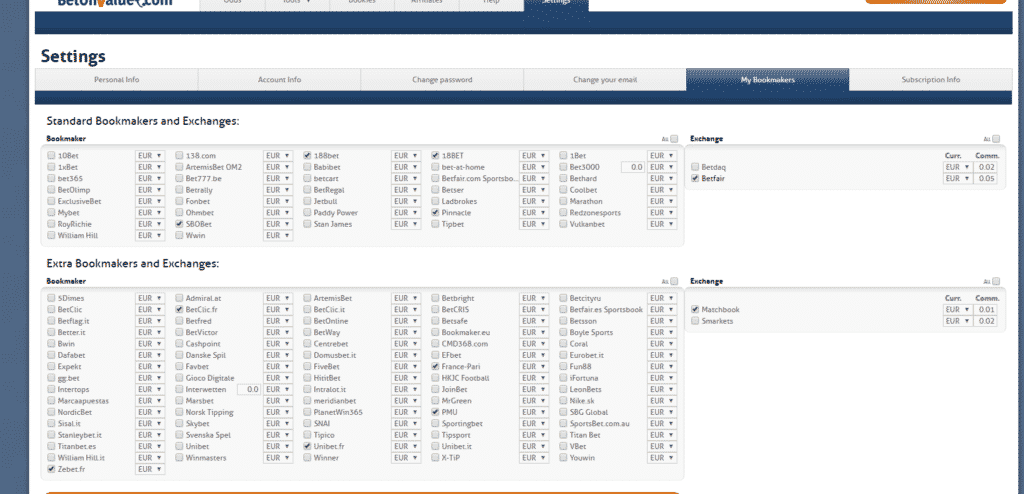Tick the bet365 checkbox
1024x494 pixels.
pos(51,178)
